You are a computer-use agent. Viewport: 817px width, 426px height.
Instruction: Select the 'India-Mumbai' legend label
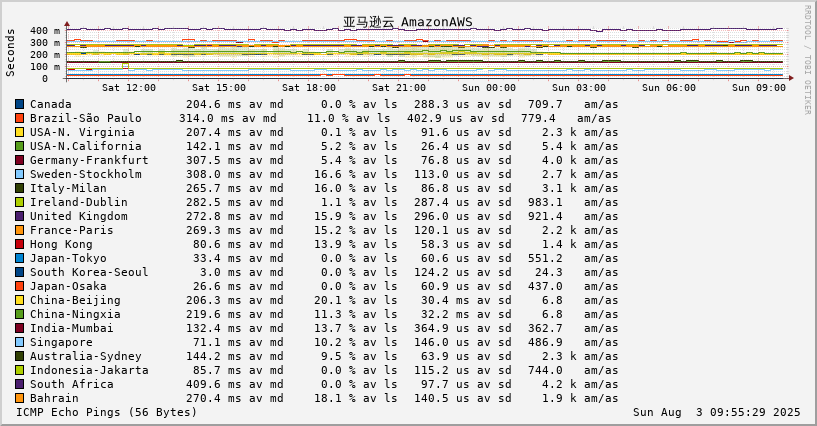(x=71, y=328)
